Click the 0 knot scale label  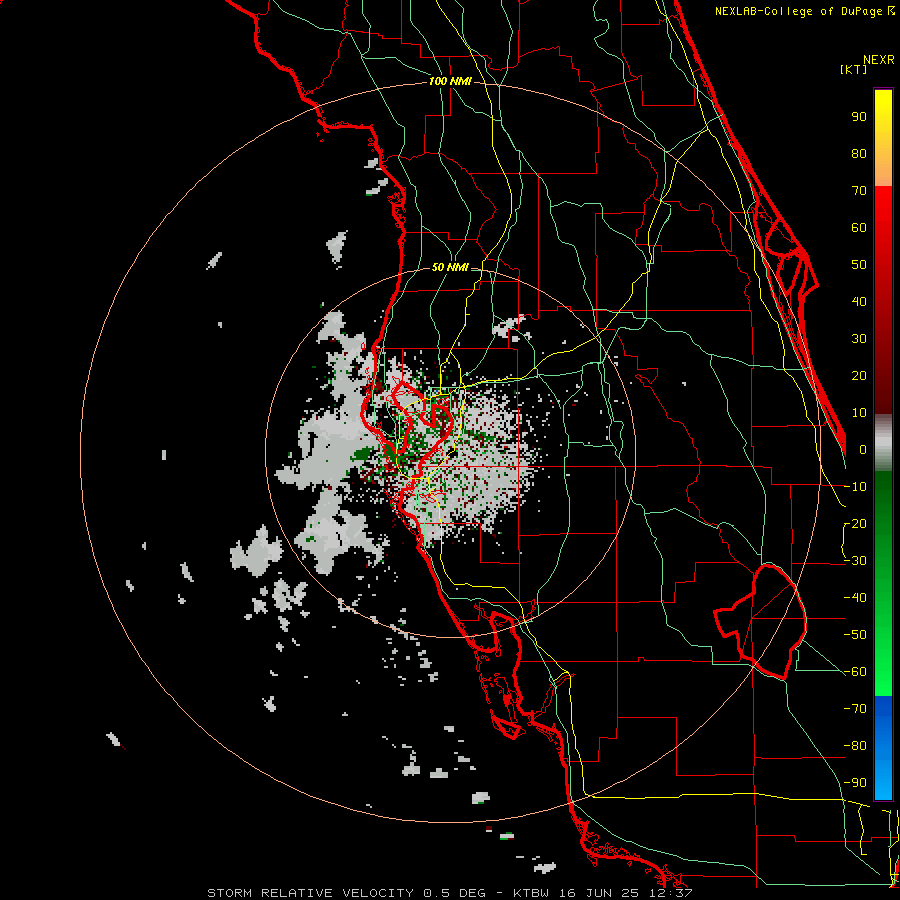(x=863, y=450)
